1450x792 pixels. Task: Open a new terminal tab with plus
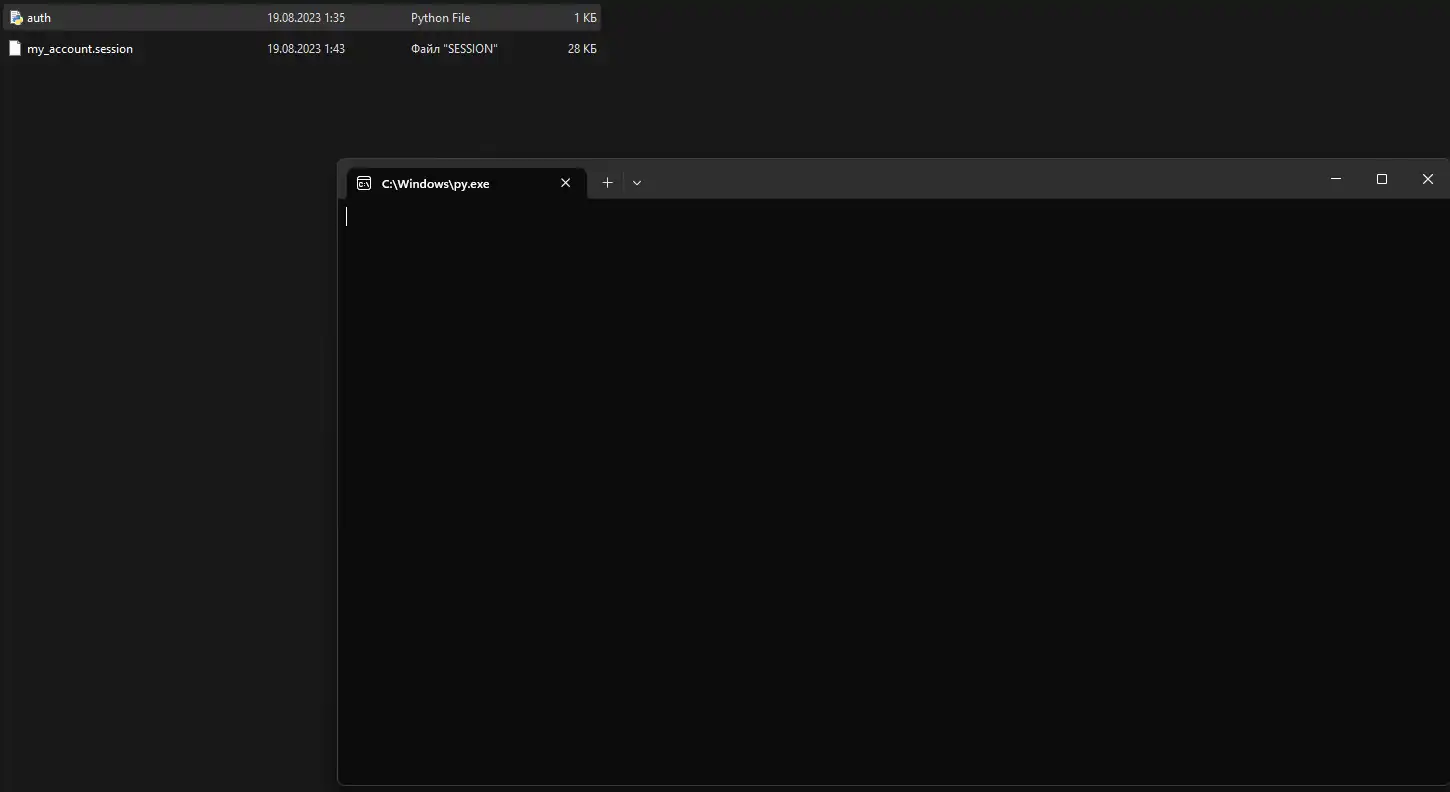tap(607, 182)
